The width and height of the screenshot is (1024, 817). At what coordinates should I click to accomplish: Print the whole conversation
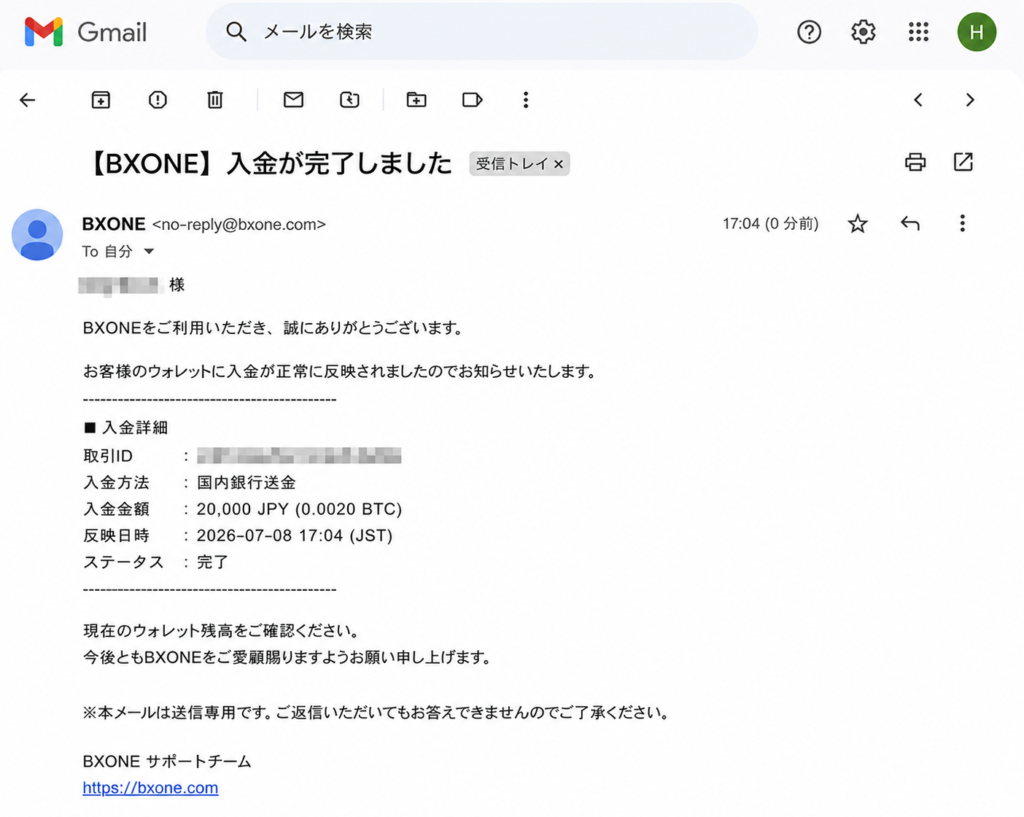(x=915, y=162)
